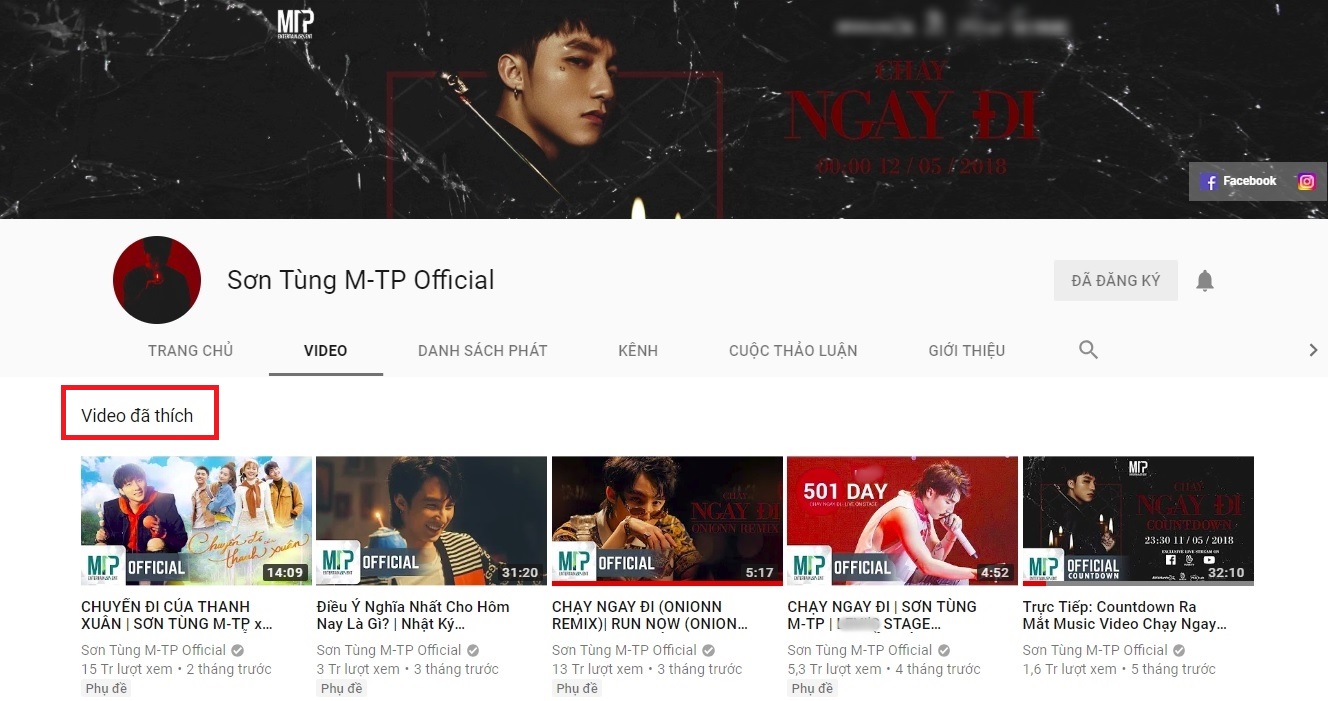Viewport: 1328px width, 701px height.
Task: Click the Facebook link on the banner
Action: (x=1239, y=181)
